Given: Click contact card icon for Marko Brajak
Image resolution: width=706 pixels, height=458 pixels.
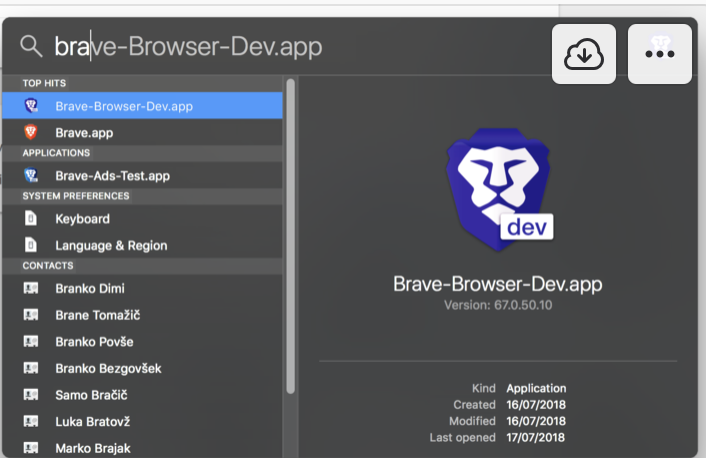Looking at the screenshot, I should [31, 448].
